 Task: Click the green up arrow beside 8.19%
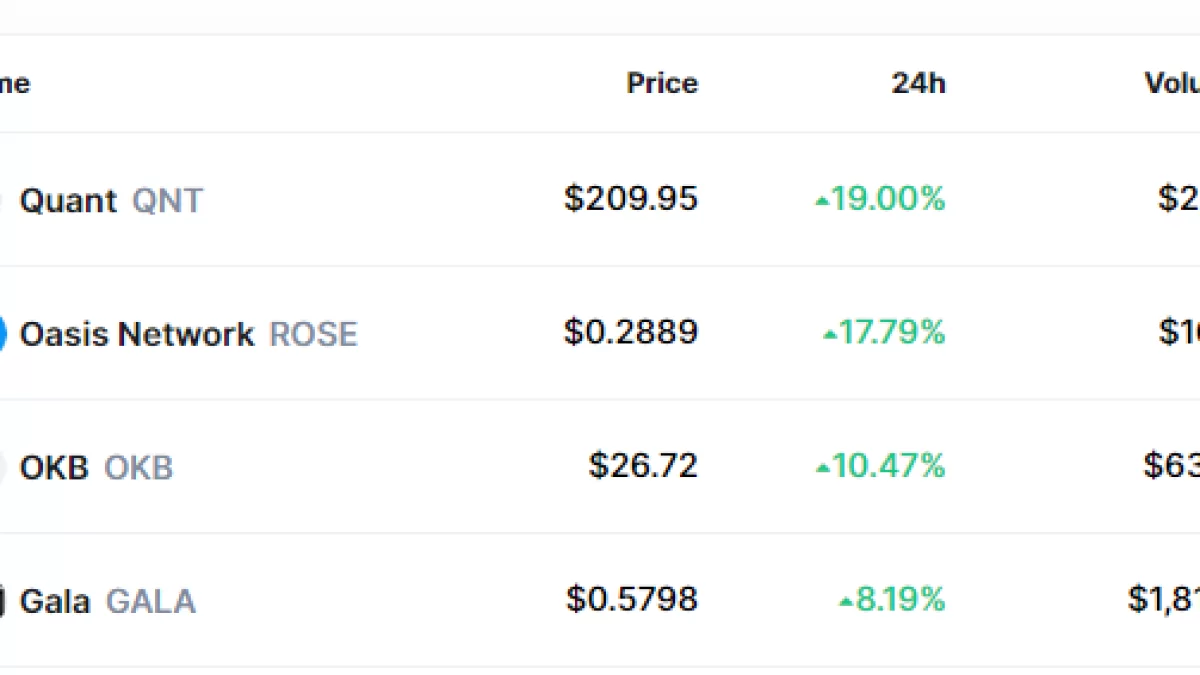(x=846, y=602)
